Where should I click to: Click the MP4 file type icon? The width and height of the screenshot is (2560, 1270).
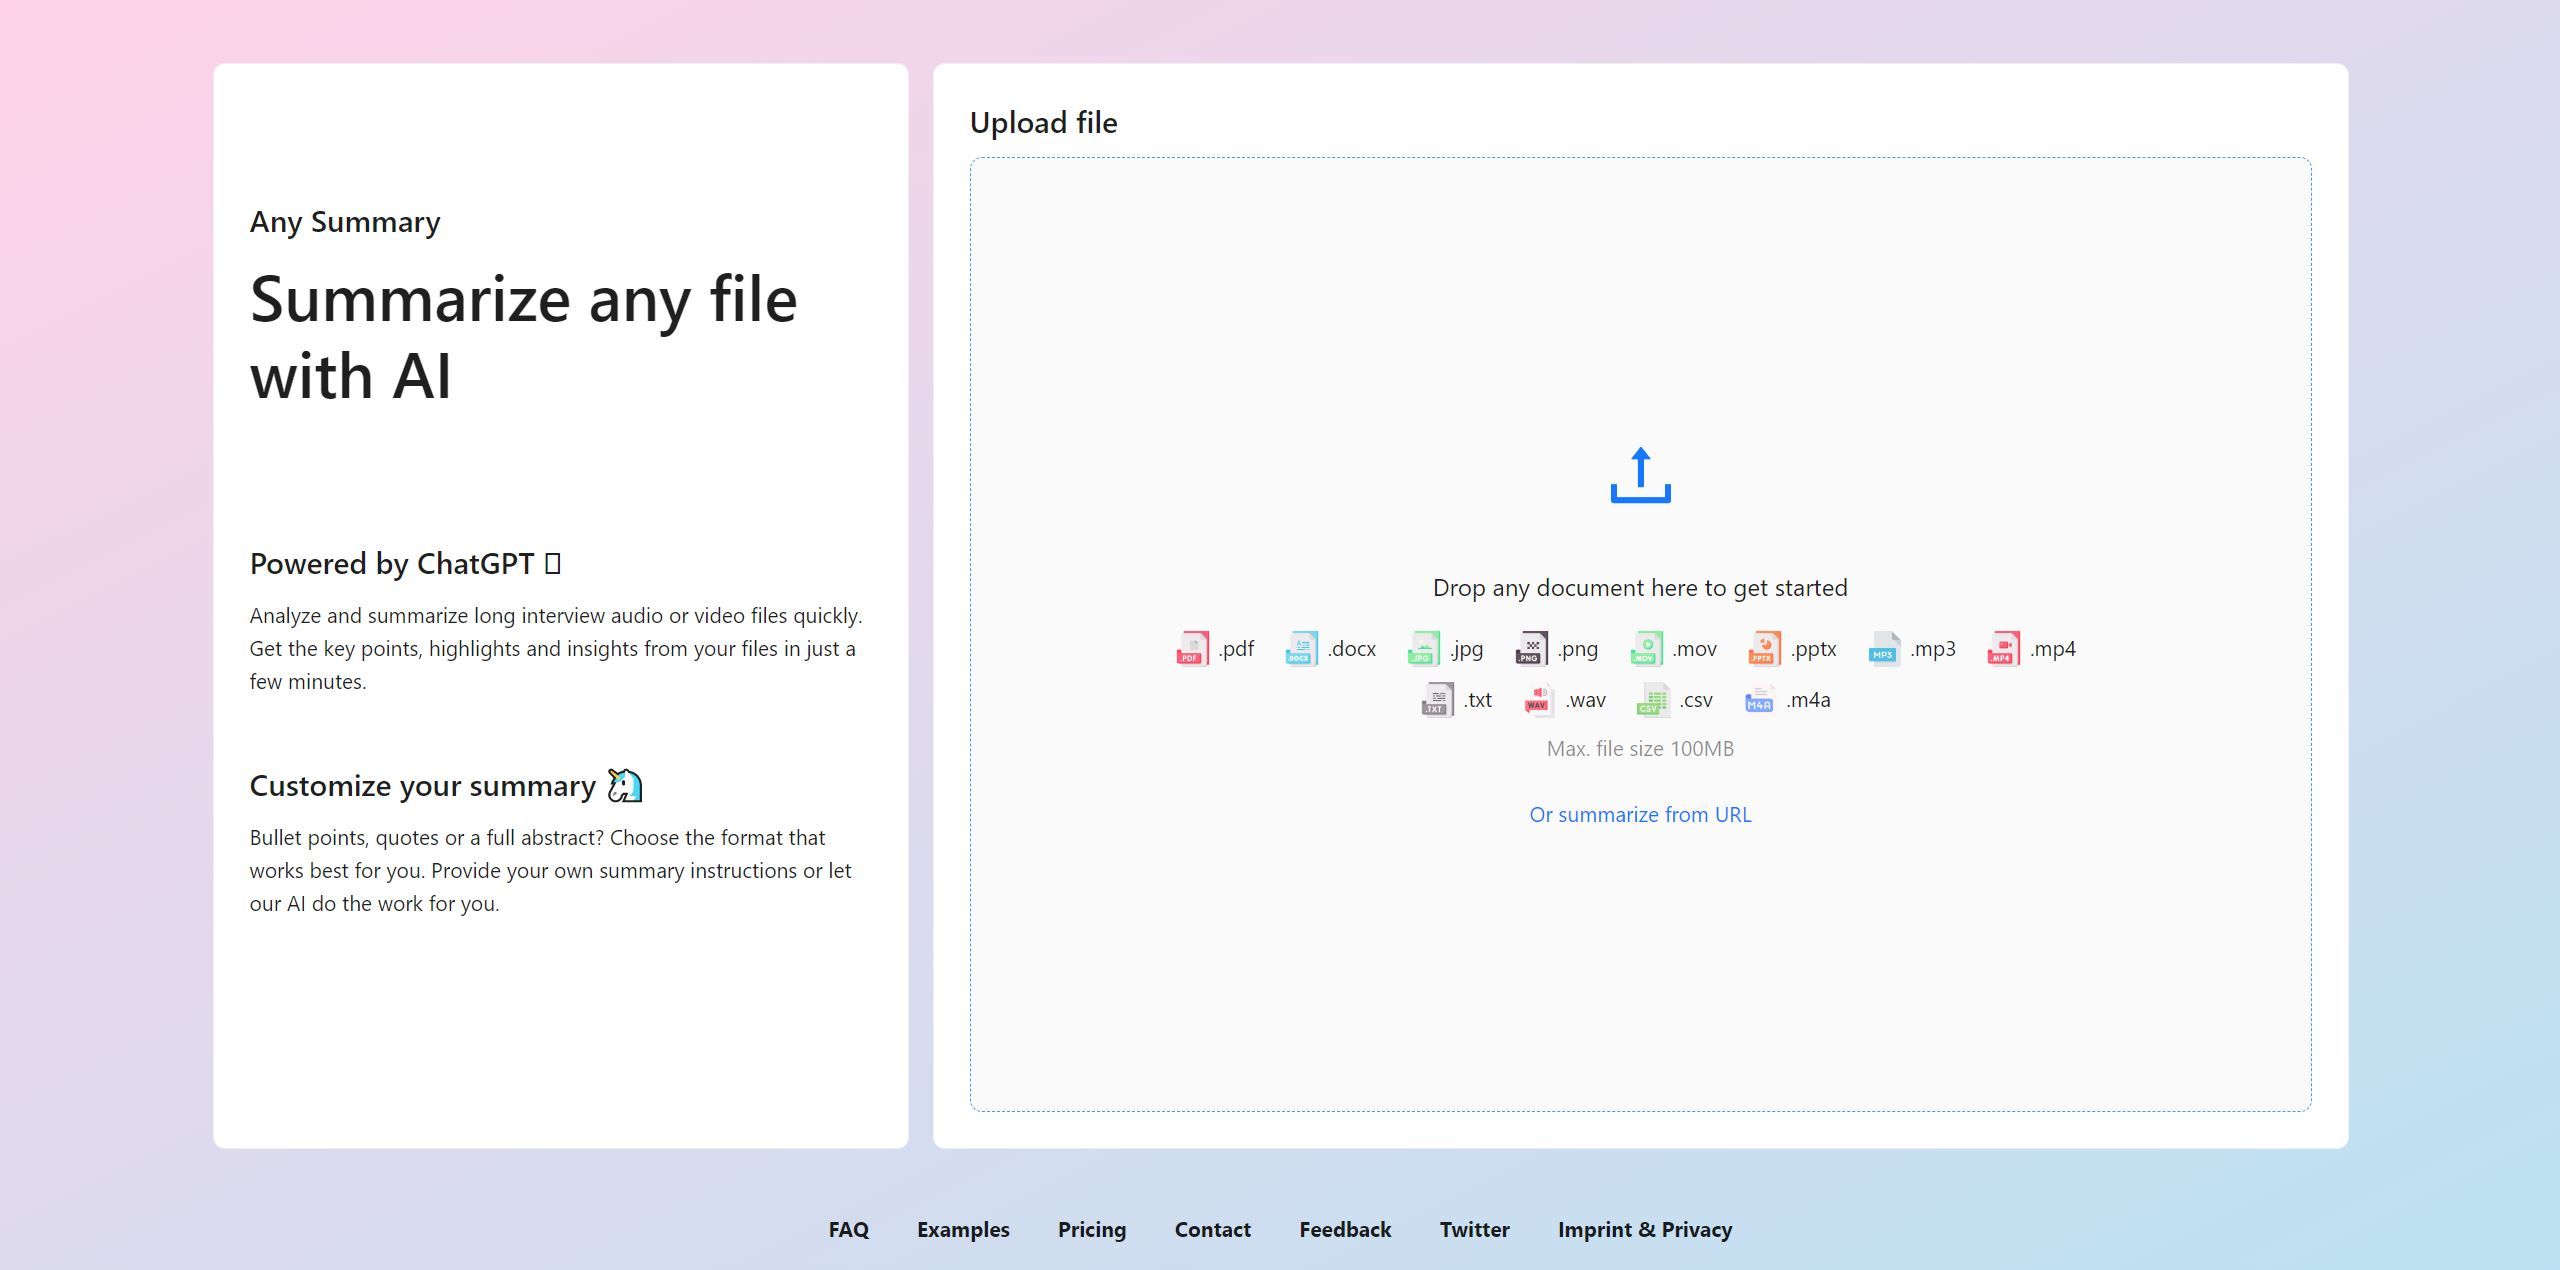[2003, 649]
